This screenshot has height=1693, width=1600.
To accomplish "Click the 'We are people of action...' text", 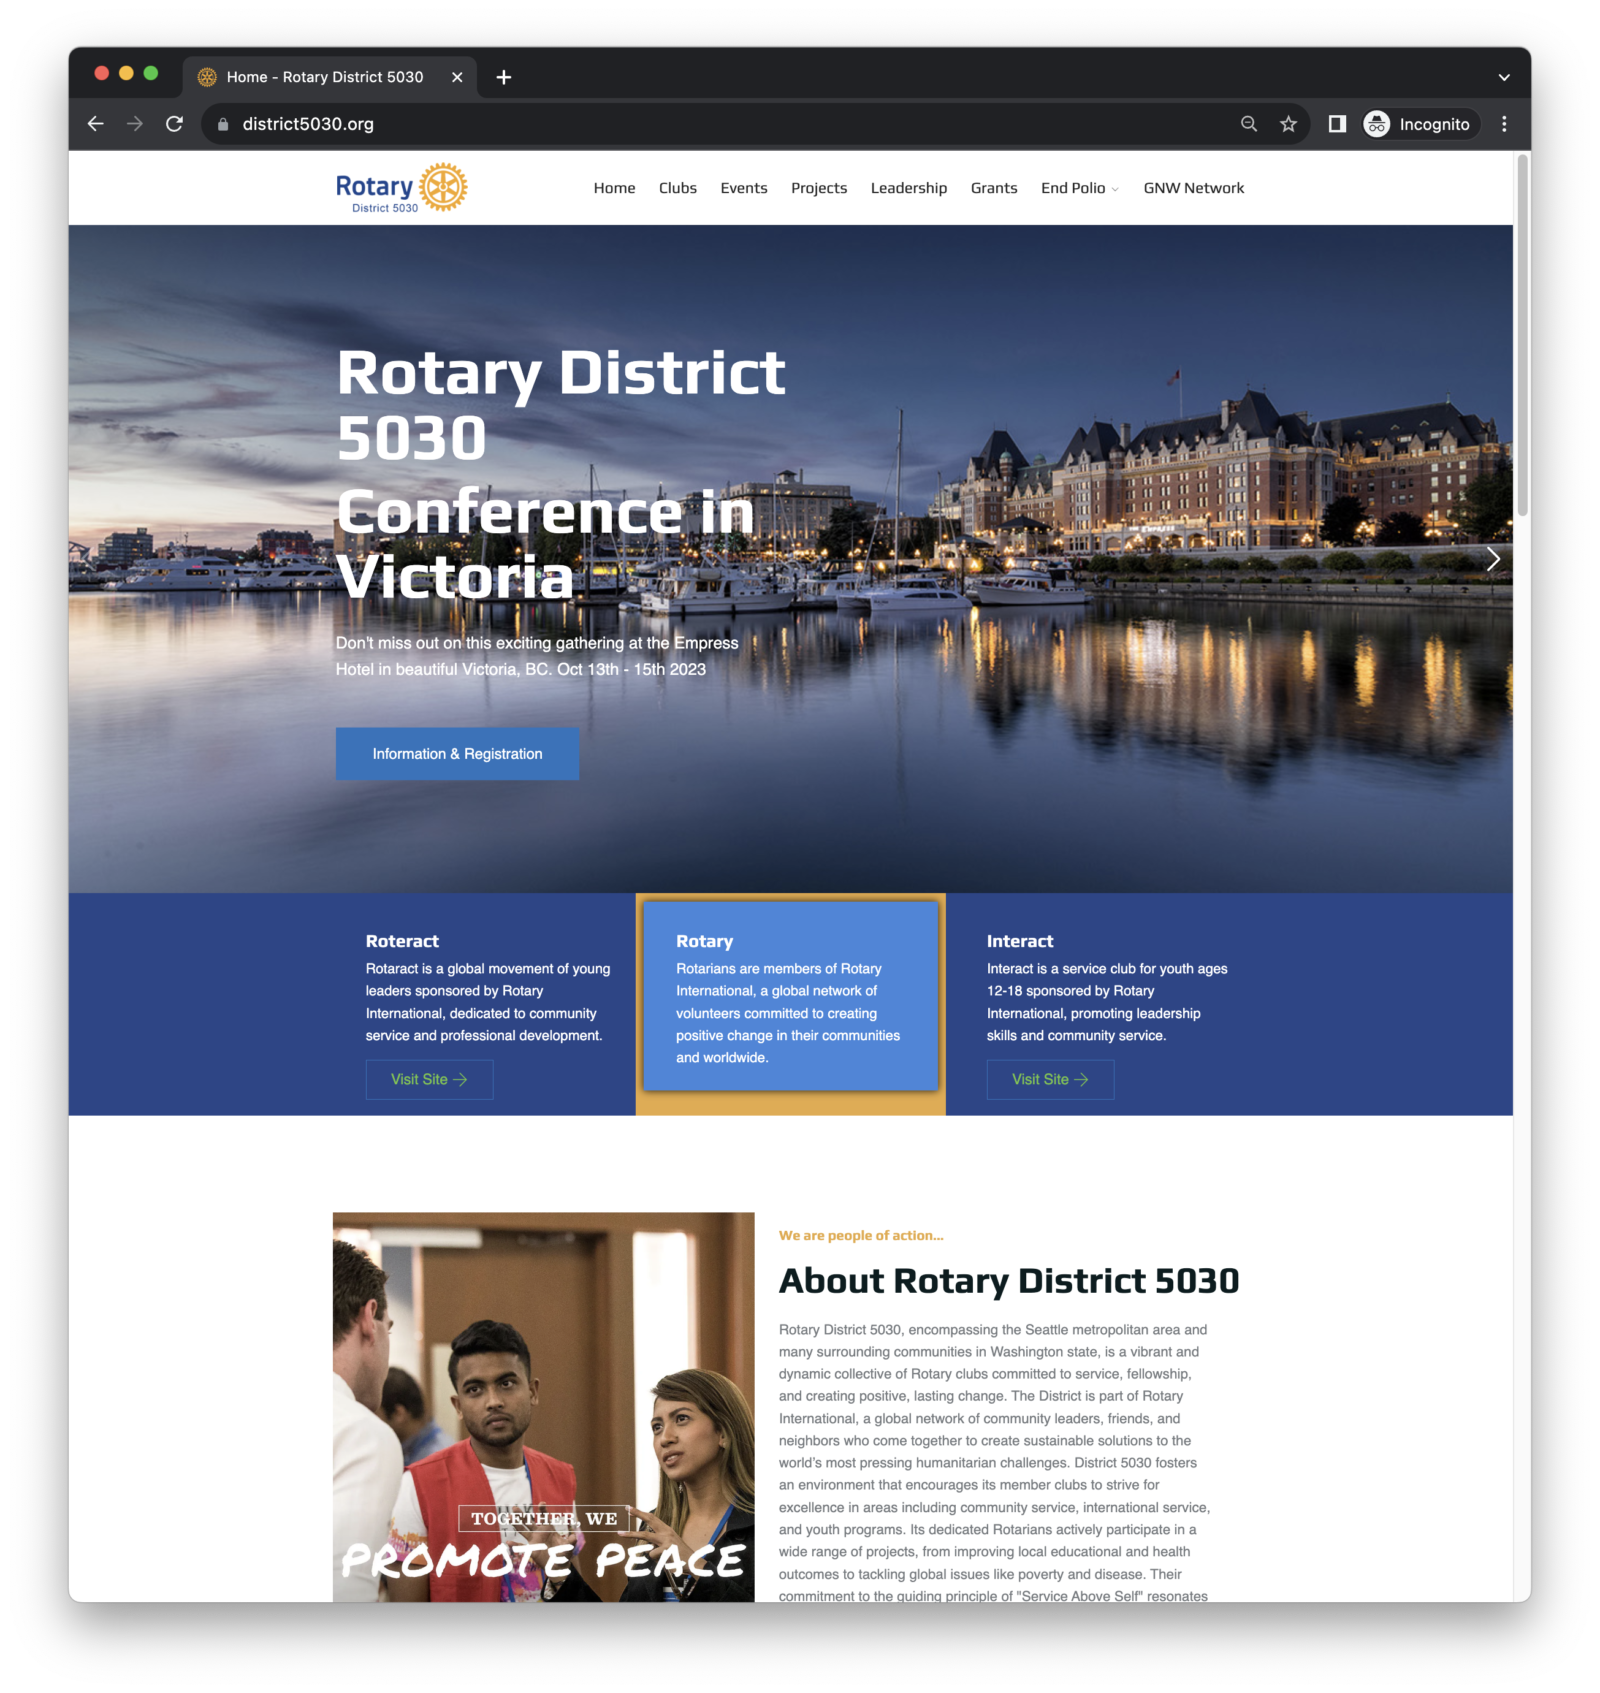I will pyautogui.click(x=861, y=1236).
